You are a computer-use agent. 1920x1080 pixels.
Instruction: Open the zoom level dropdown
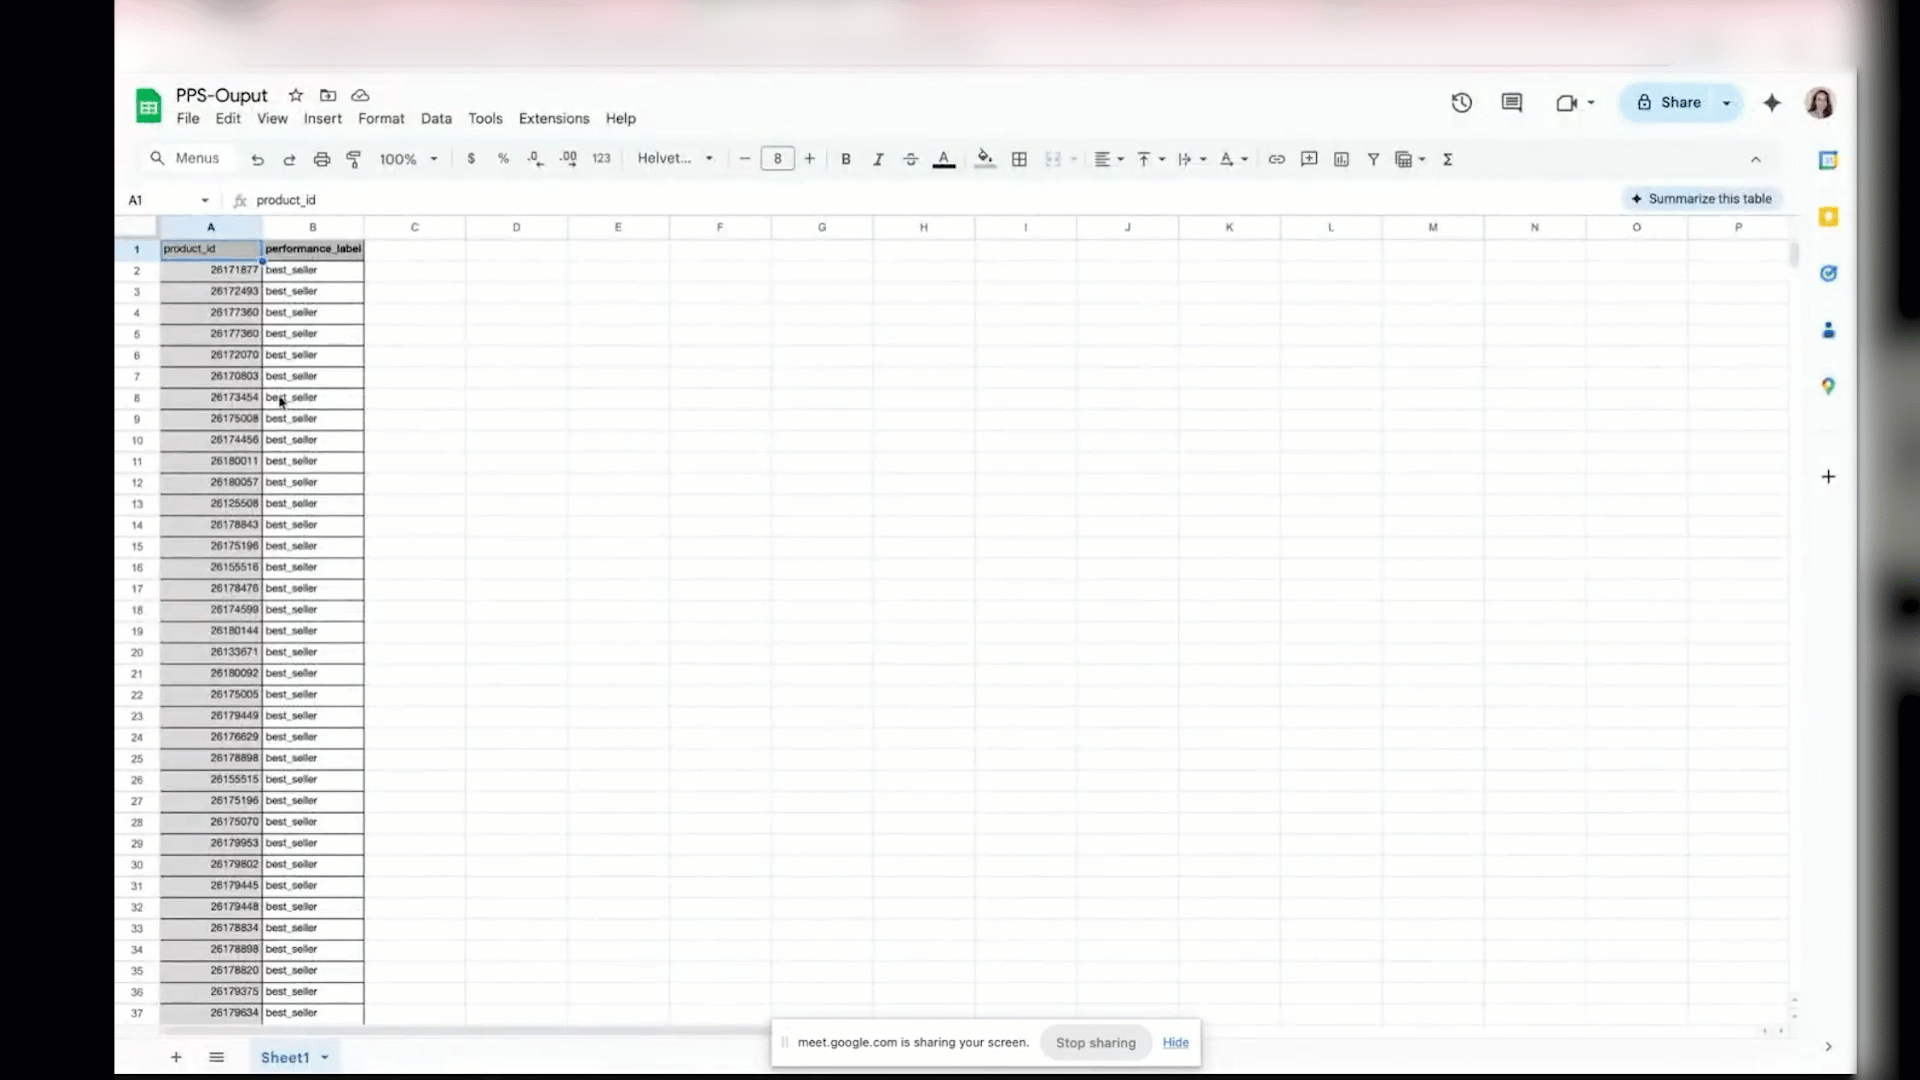click(408, 159)
